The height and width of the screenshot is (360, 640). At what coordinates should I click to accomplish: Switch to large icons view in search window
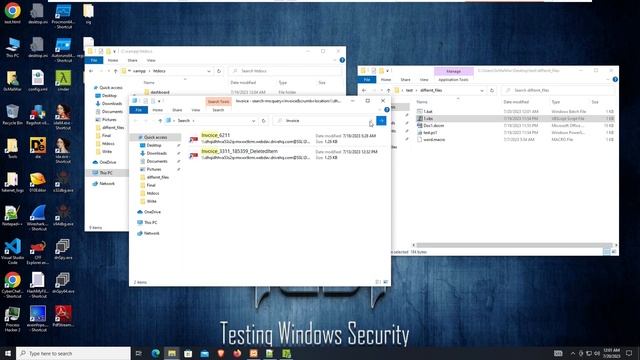(x=386, y=282)
